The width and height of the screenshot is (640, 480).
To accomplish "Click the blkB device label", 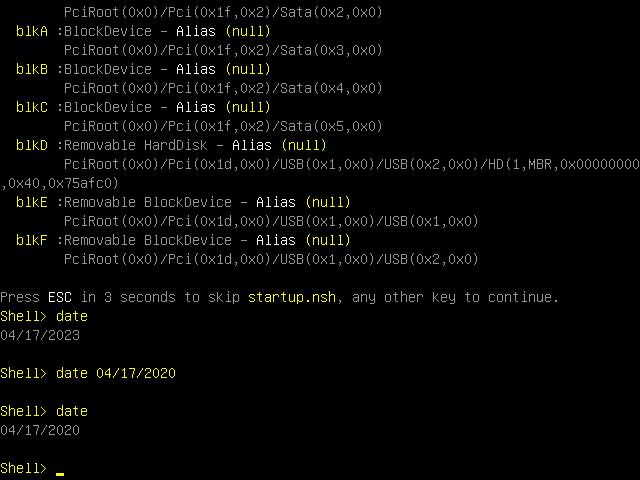I will [x=32, y=69].
